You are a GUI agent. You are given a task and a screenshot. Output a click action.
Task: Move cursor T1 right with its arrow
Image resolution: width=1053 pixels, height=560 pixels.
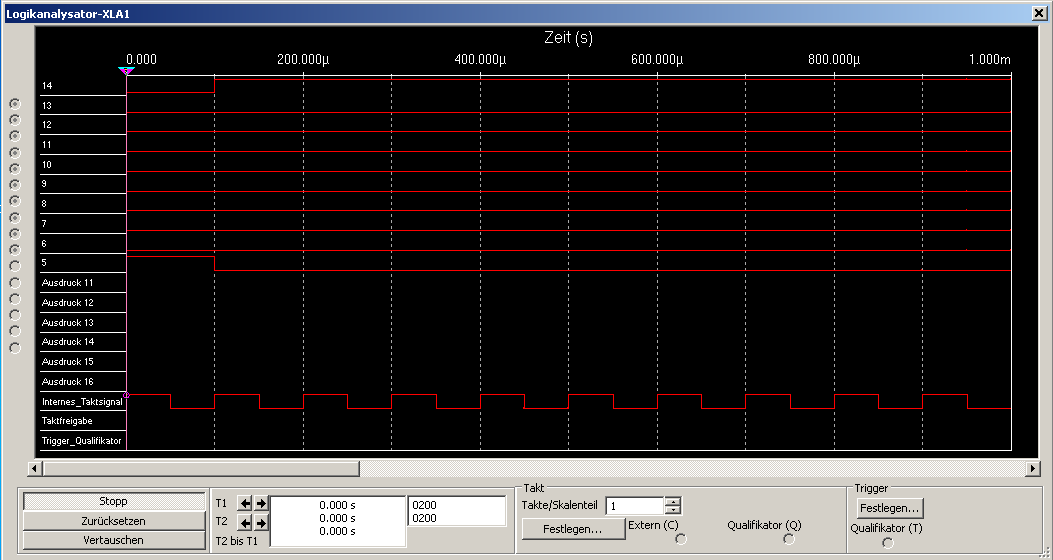point(261,503)
